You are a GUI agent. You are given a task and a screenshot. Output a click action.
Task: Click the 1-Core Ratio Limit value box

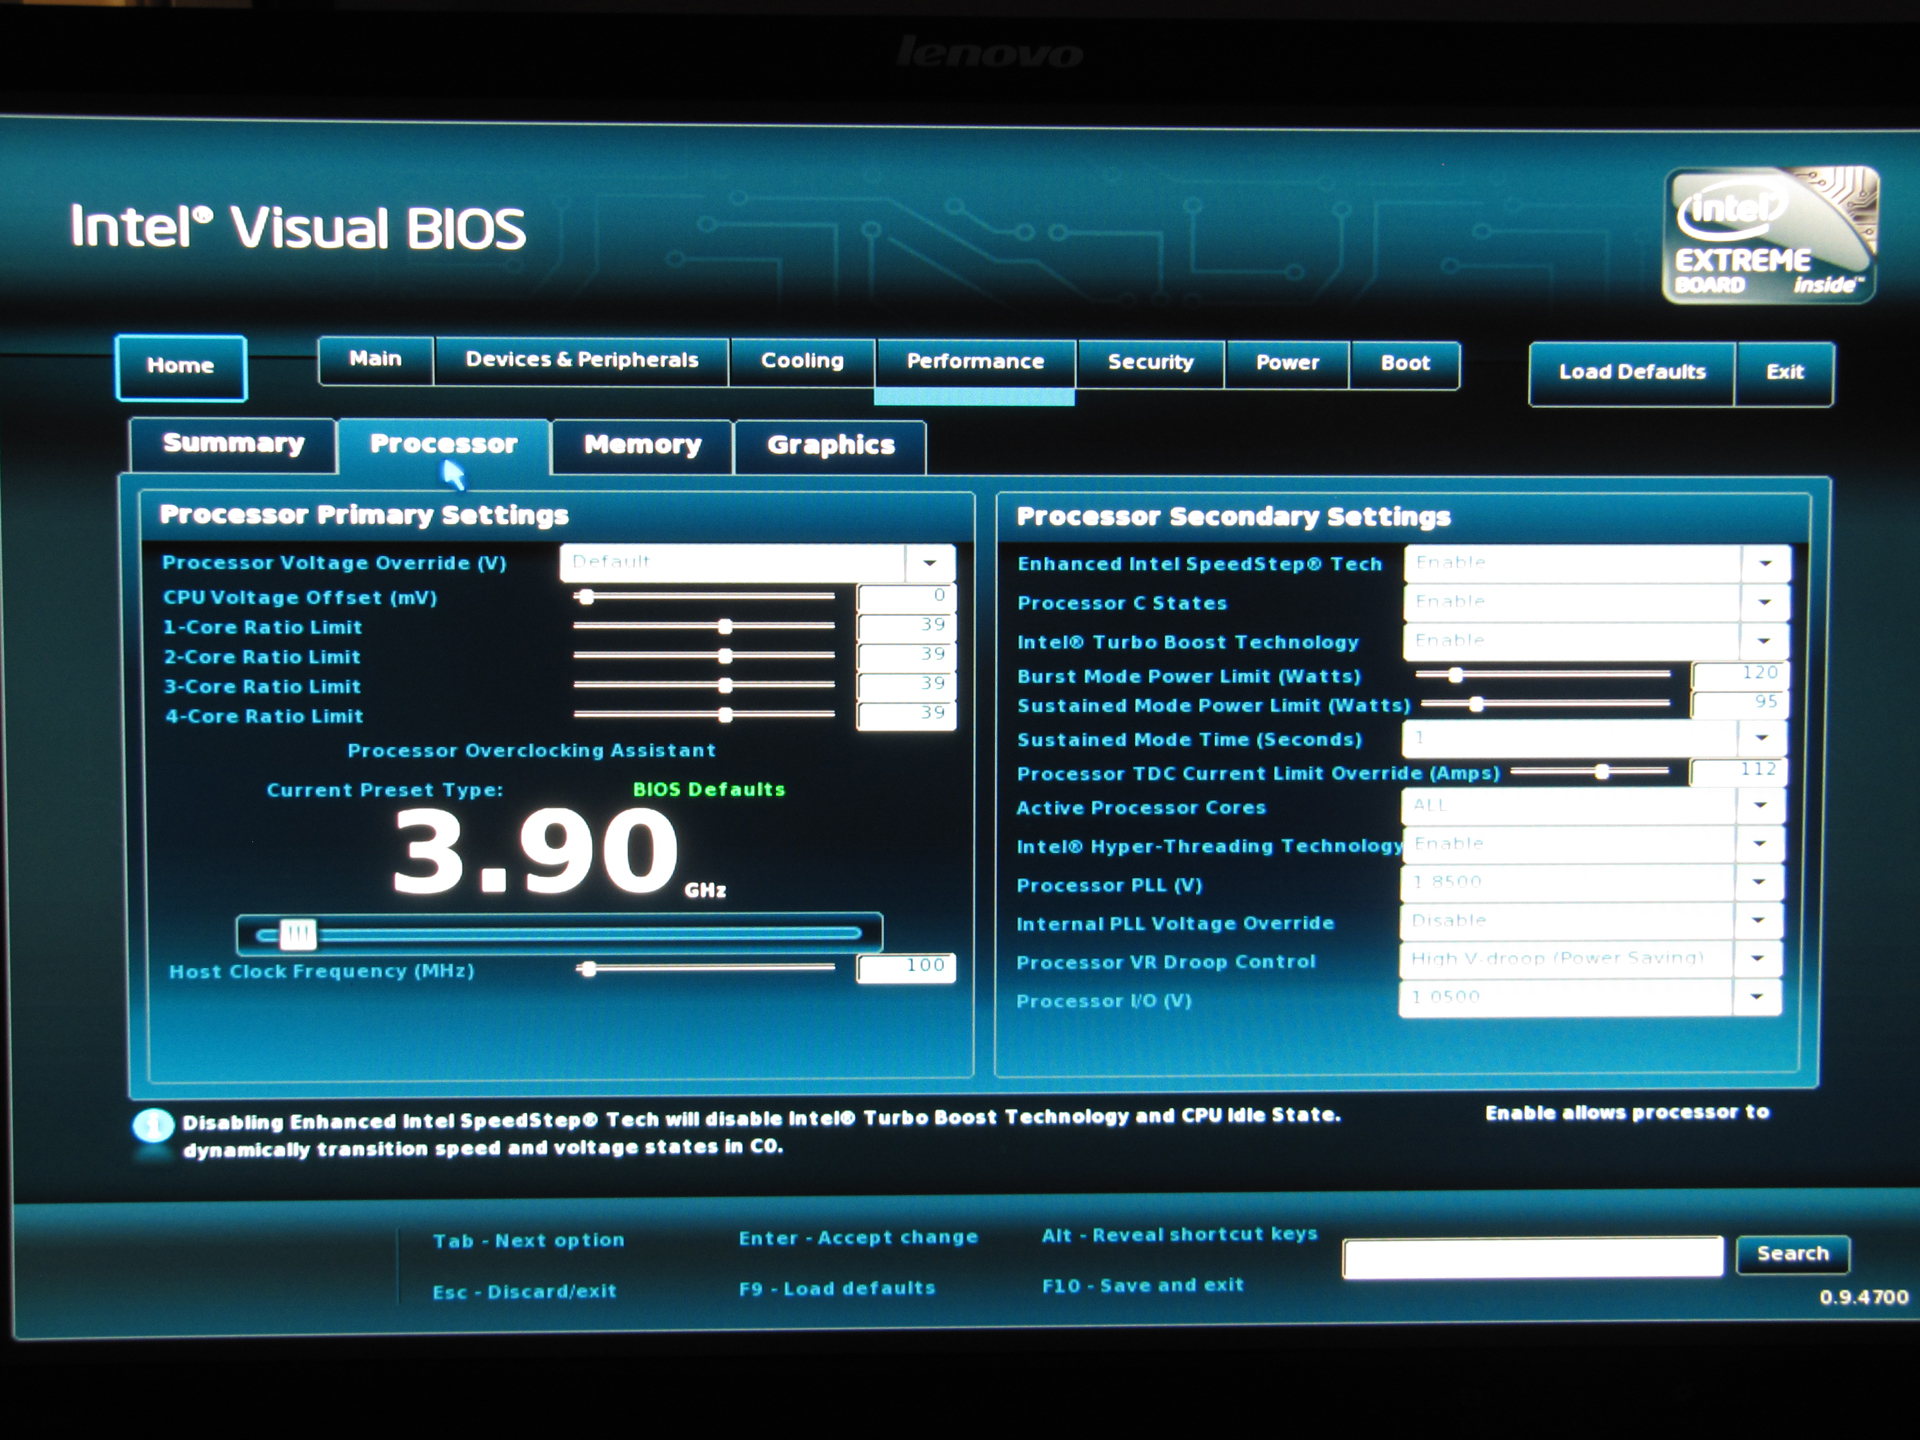(x=906, y=626)
